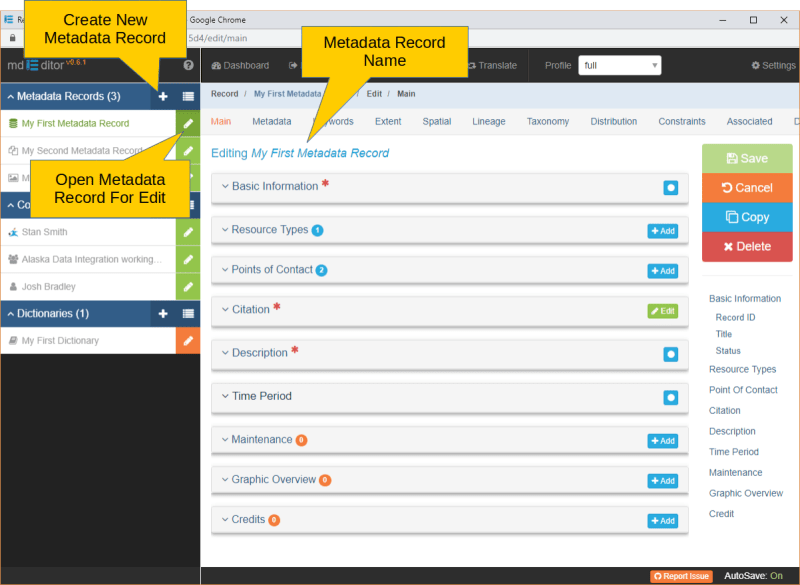Edit My First Dictionary with orange pencil icon
The width and height of the screenshot is (800, 585).
point(187,340)
